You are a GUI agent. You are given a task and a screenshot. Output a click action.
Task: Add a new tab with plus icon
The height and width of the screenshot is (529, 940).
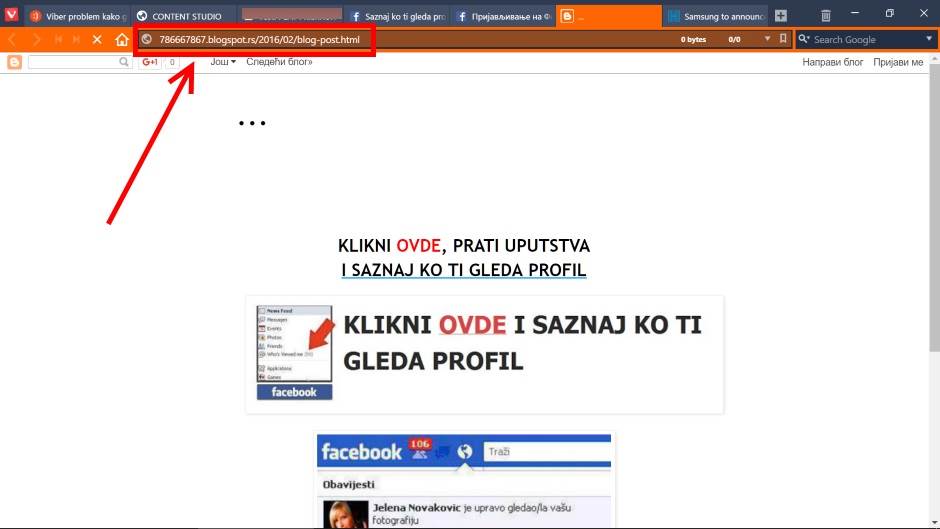[x=781, y=16]
